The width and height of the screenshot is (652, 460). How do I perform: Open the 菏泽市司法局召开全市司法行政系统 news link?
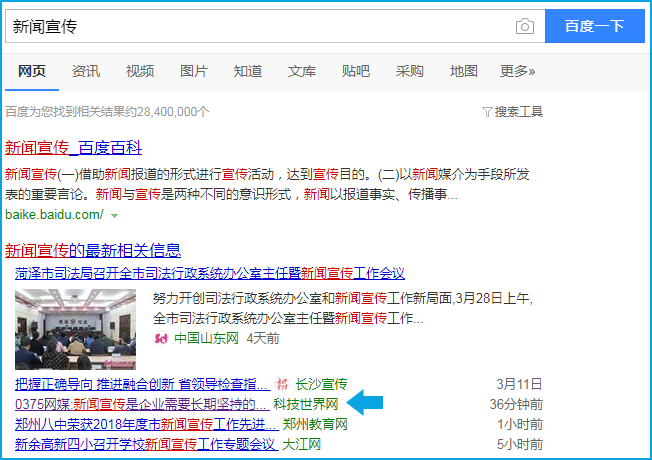click(210, 273)
